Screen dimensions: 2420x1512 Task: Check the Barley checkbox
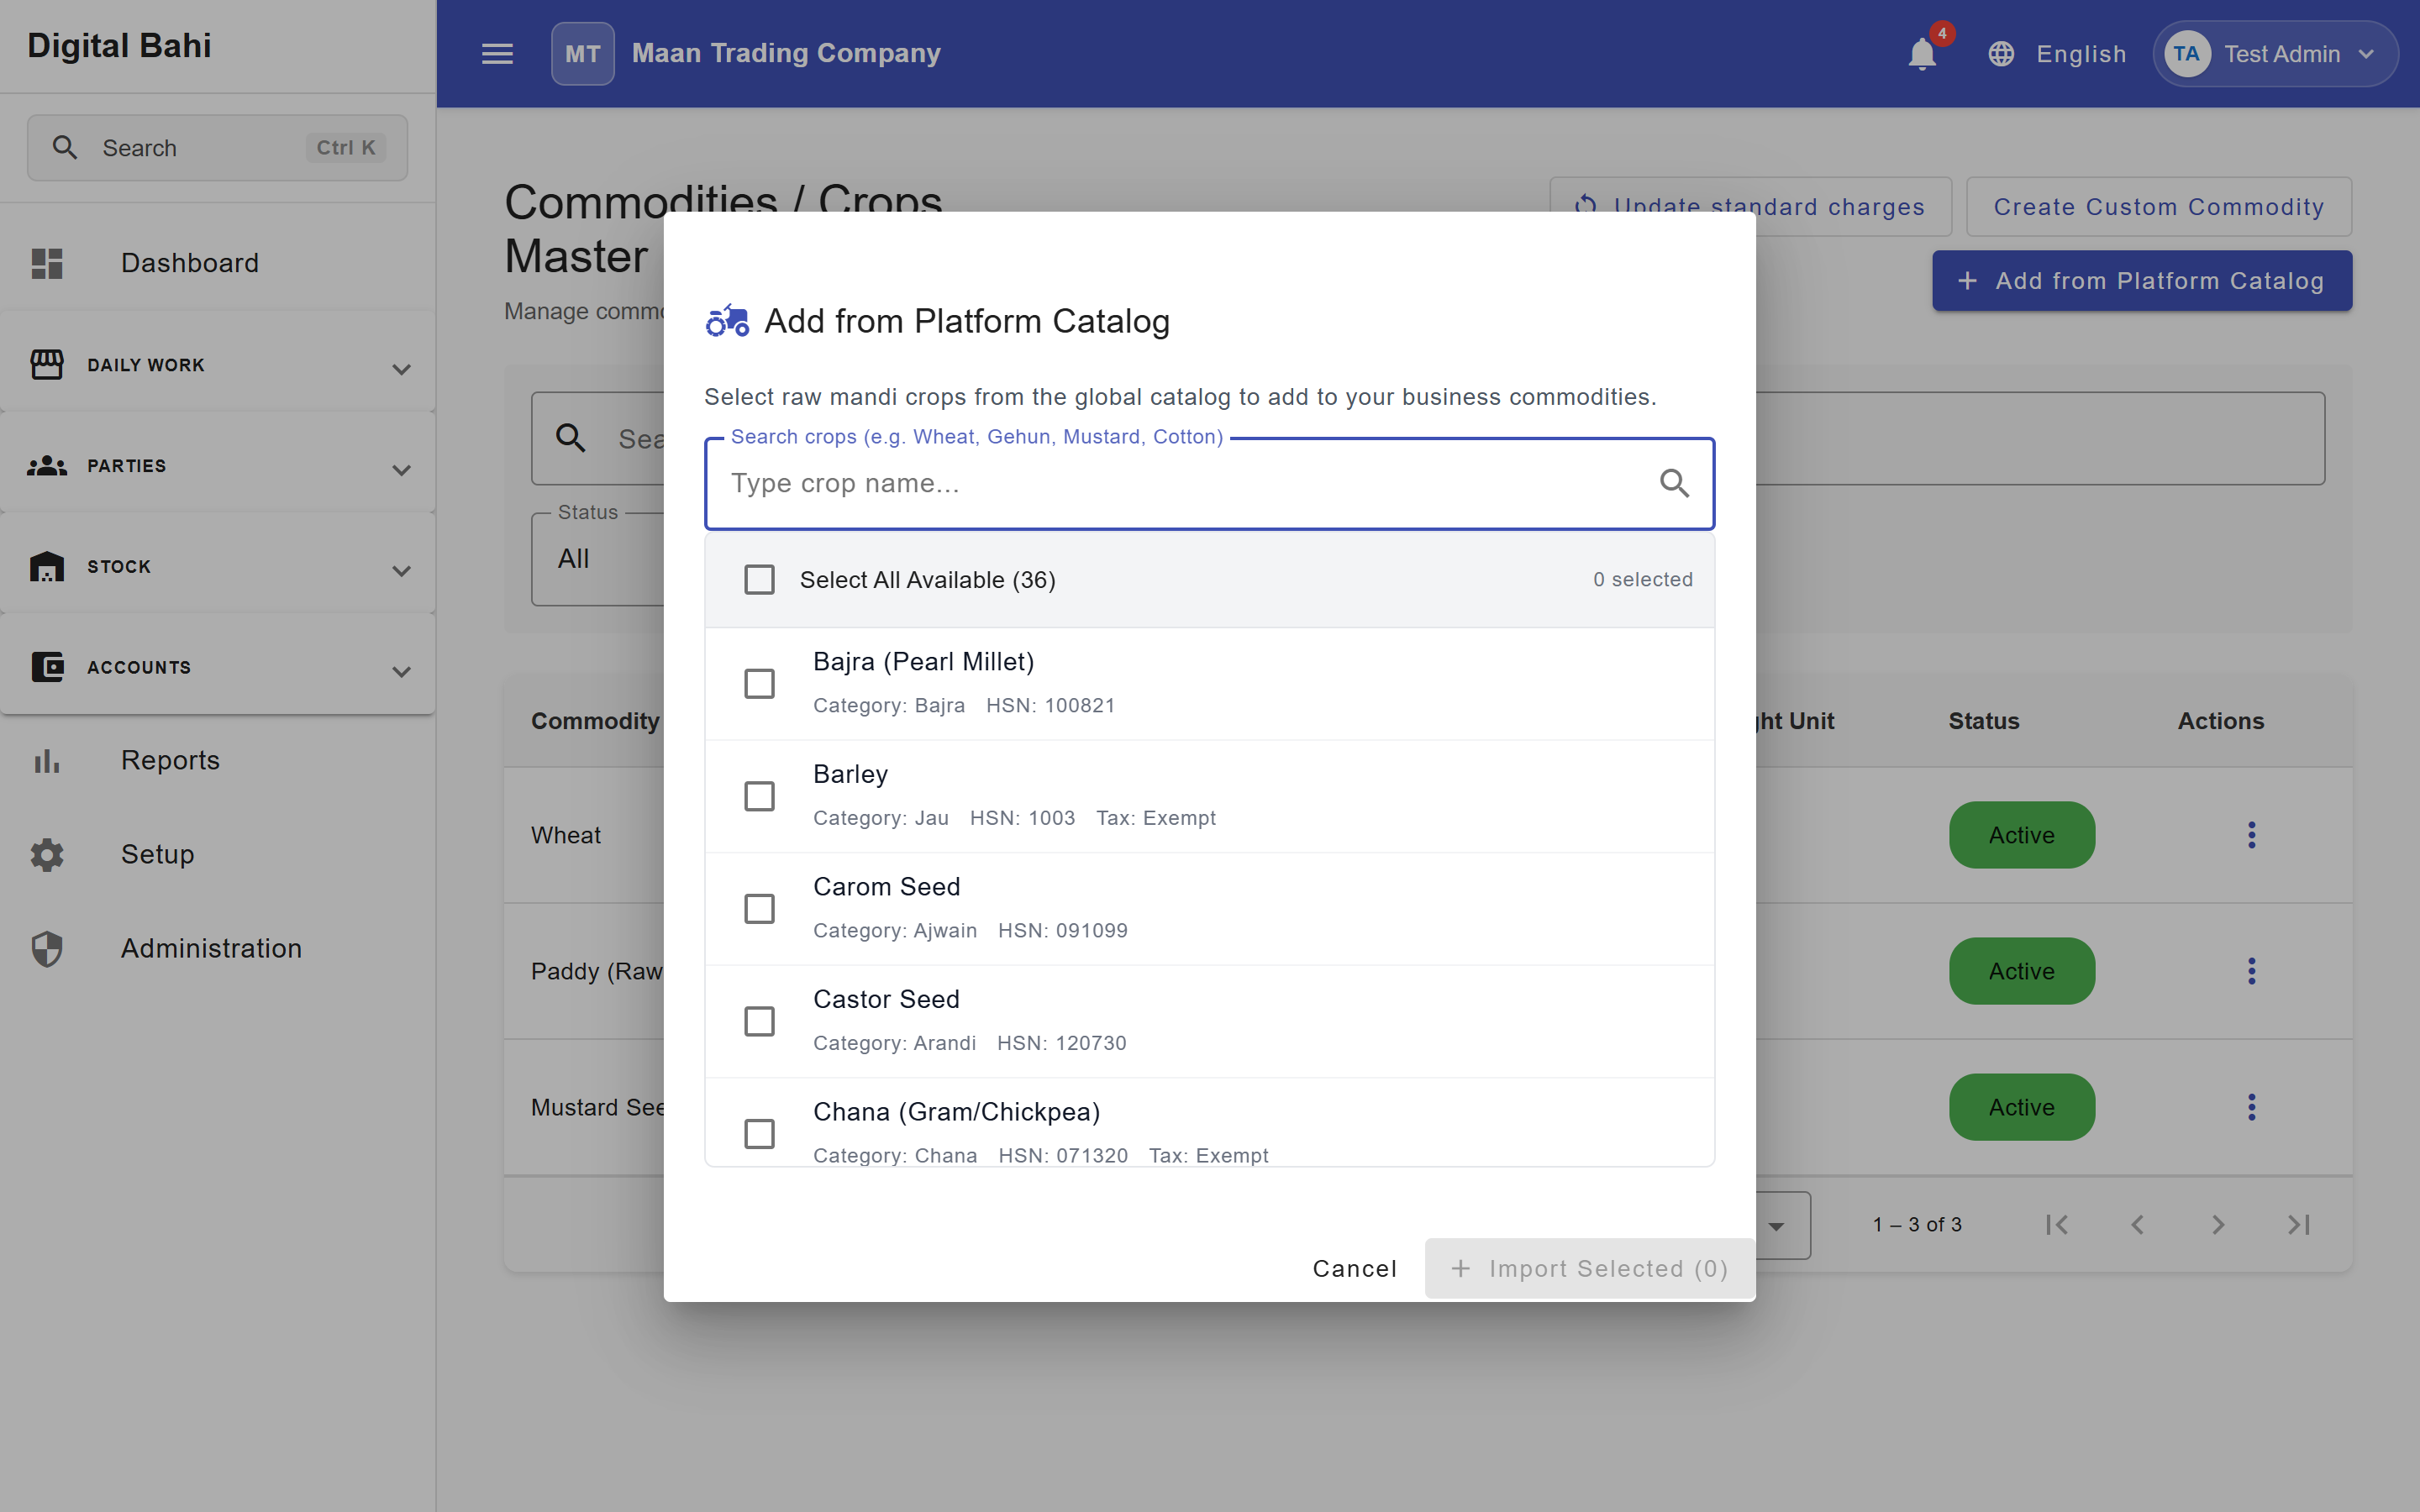(760, 796)
